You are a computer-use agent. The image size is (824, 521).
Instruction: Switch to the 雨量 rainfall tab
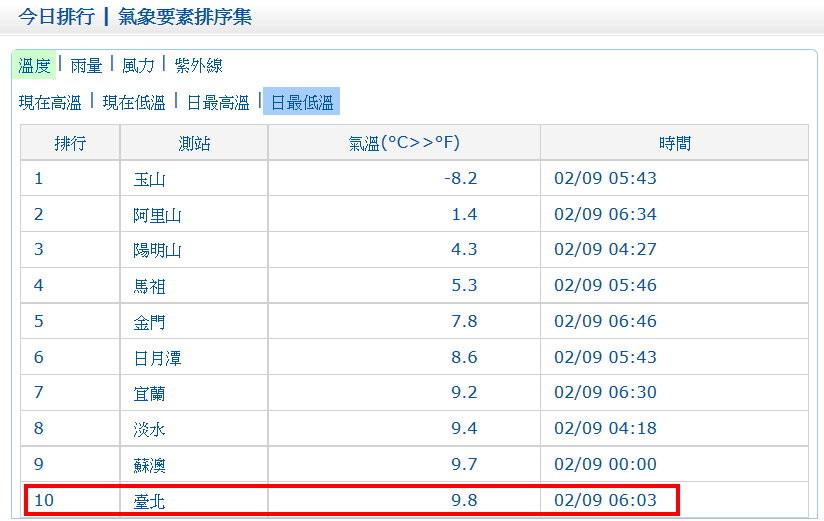pos(87,66)
